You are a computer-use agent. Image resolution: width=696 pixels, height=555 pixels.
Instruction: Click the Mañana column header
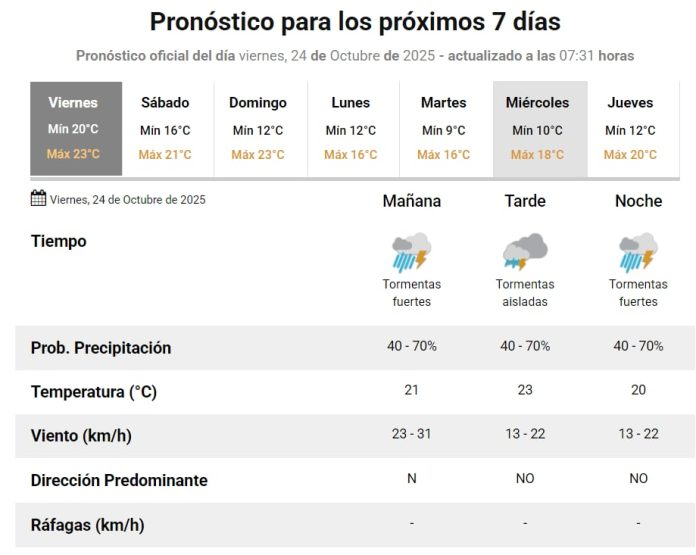coord(411,201)
